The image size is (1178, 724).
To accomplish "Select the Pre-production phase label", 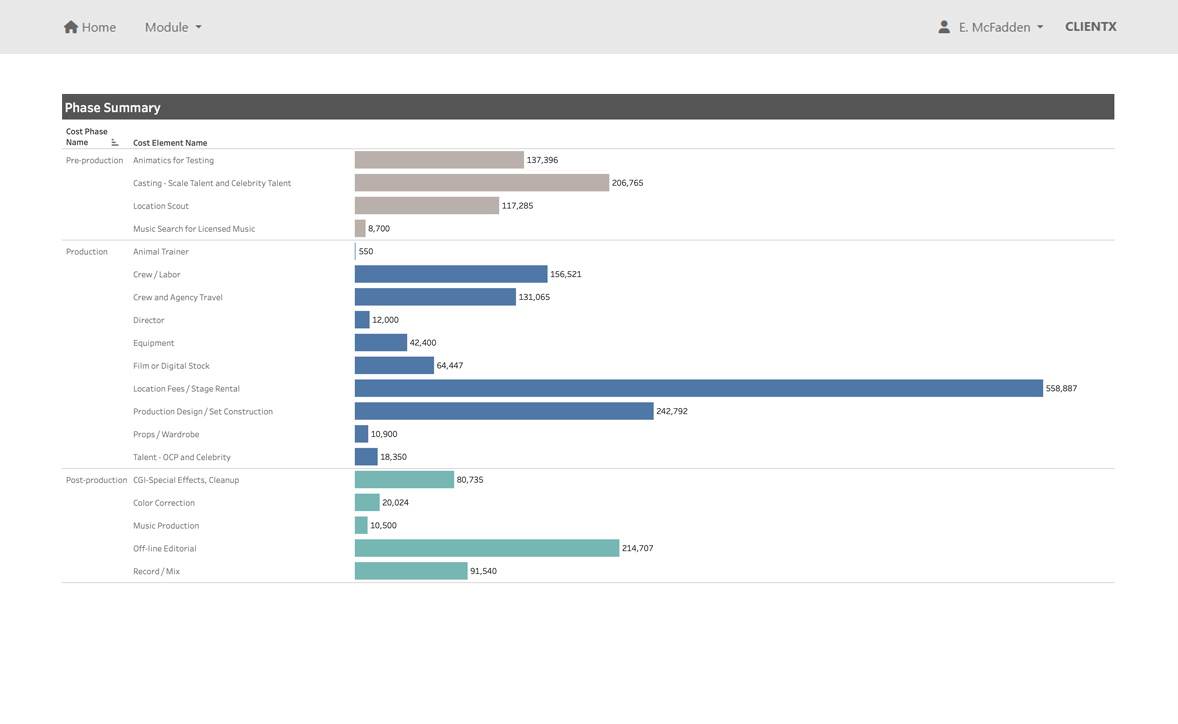I will click(x=93, y=159).
